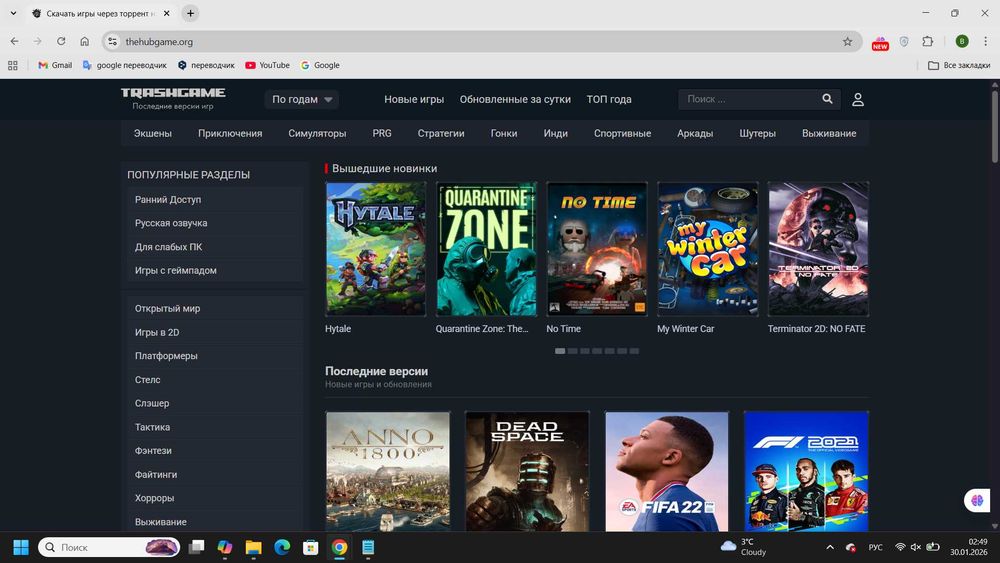The height and width of the screenshot is (563, 1000).
Task: Open the Anno 1800 game card
Action: click(388, 471)
